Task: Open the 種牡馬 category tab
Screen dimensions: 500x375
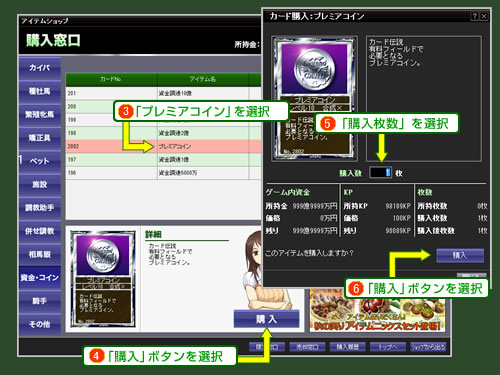Action: (40, 91)
